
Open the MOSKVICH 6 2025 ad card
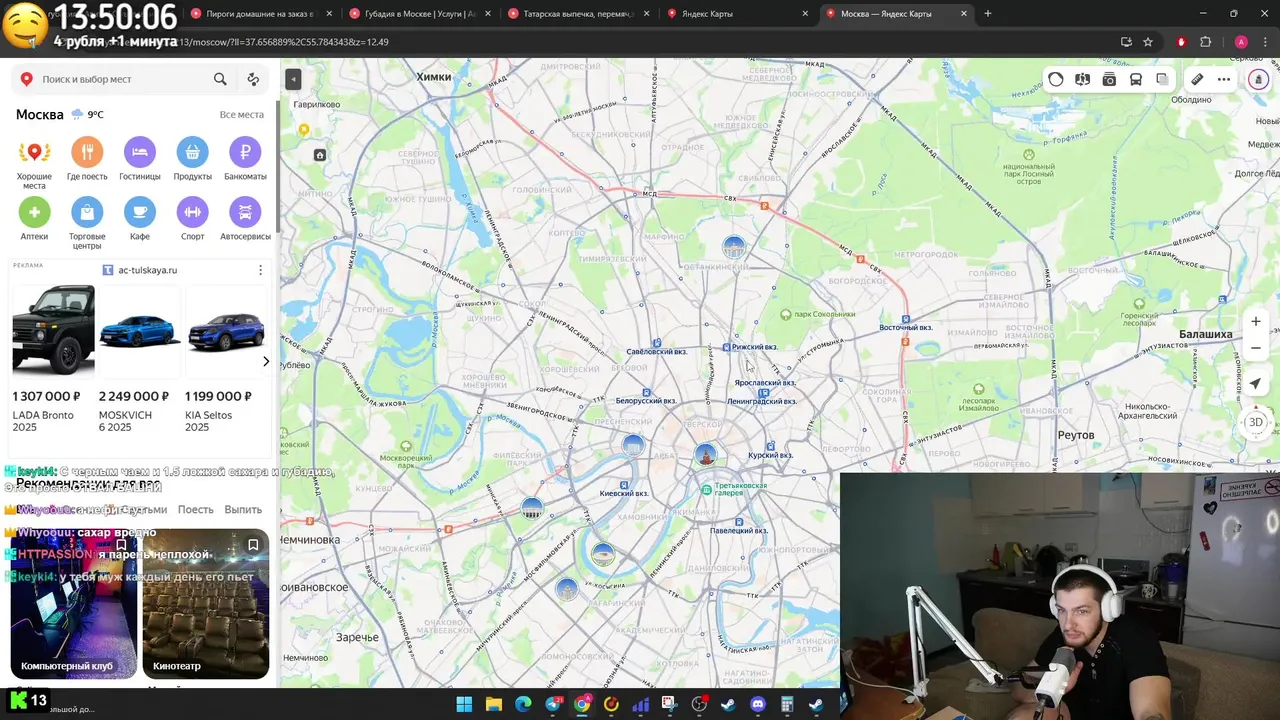coord(138,359)
